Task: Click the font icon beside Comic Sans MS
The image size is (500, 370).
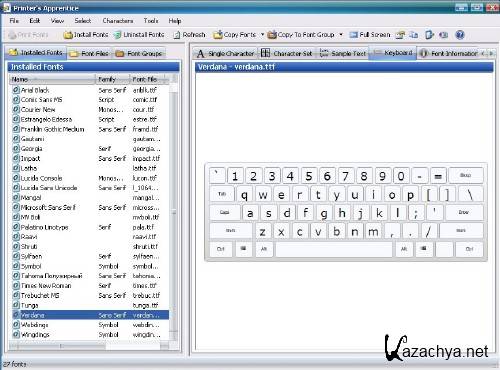Action: (x=16, y=100)
